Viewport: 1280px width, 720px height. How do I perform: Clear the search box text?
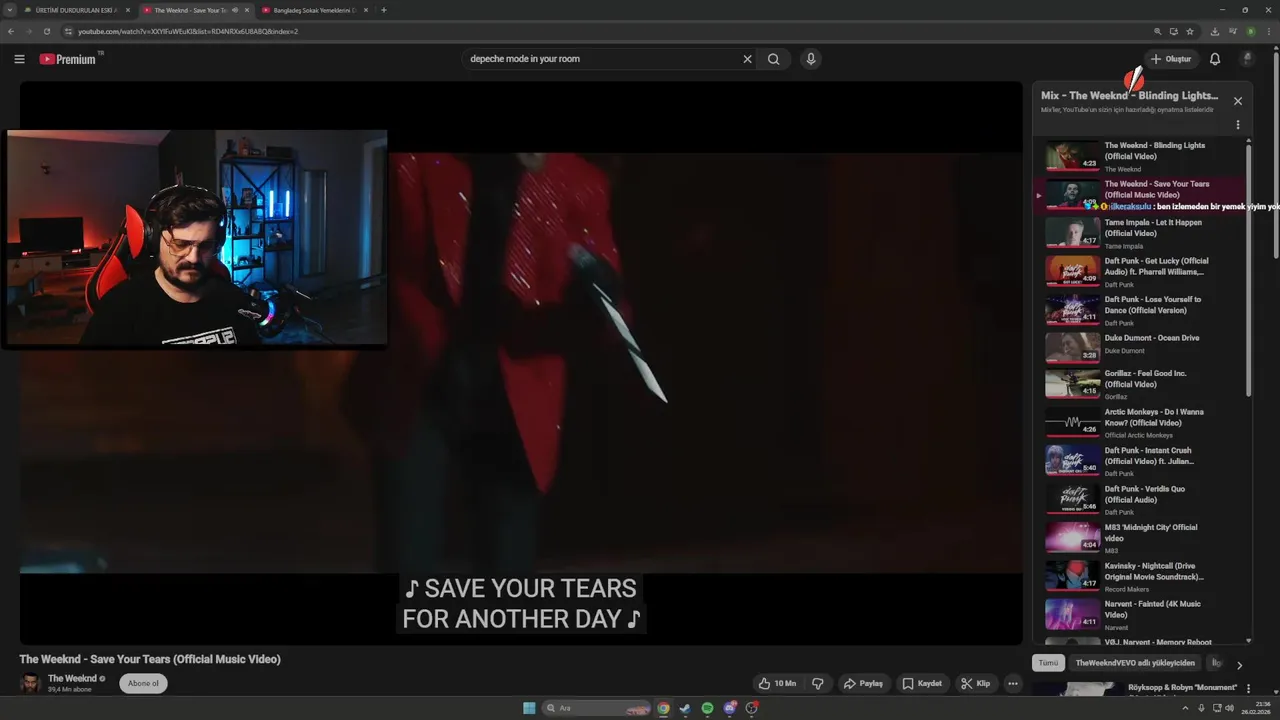click(x=747, y=59)
